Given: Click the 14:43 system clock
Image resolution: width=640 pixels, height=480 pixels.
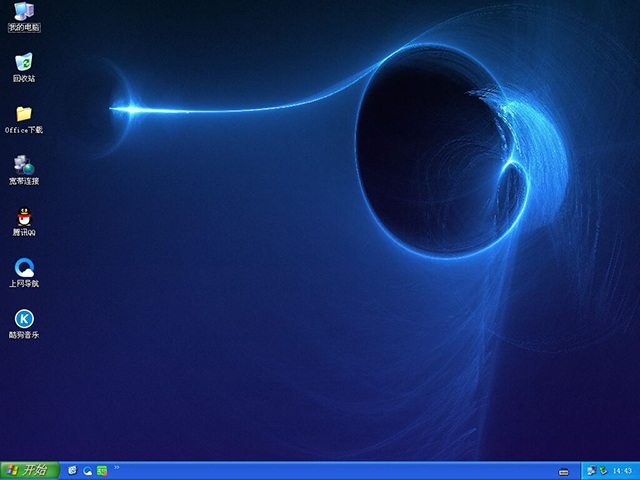Looking at the screenshot, I should [x=622, y=471].
